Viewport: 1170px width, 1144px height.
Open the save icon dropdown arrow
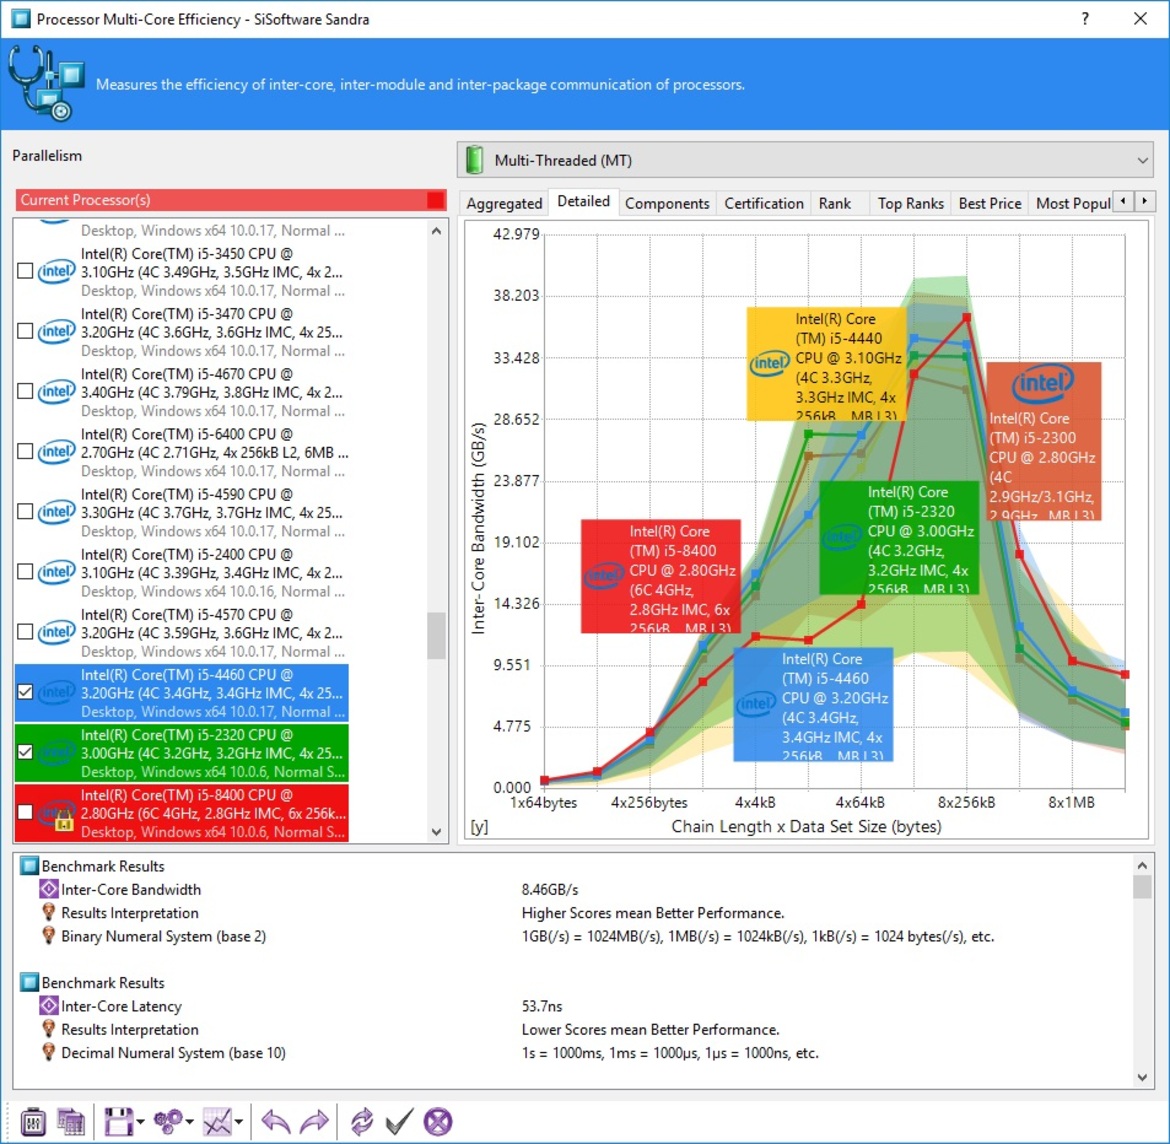140,1122
